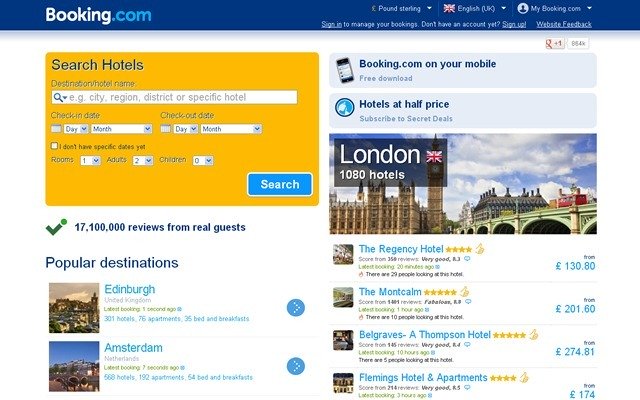Open the English (UK) language menu
This screenshot has width=640, height=400.
click(475, 8)
